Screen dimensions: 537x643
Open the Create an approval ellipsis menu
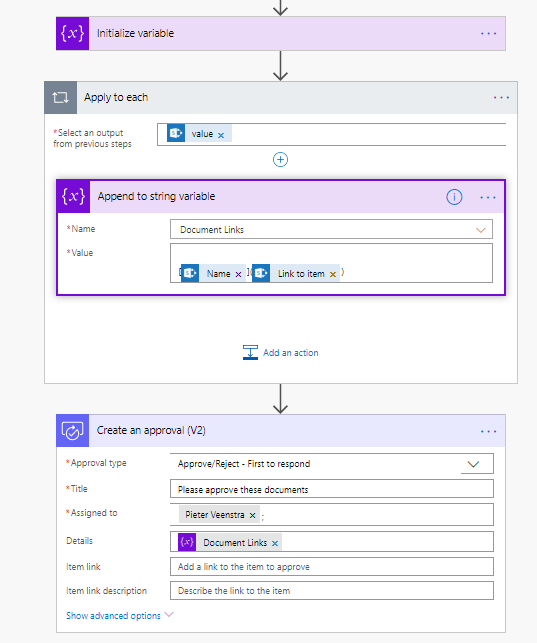click(x=488, y=431)
